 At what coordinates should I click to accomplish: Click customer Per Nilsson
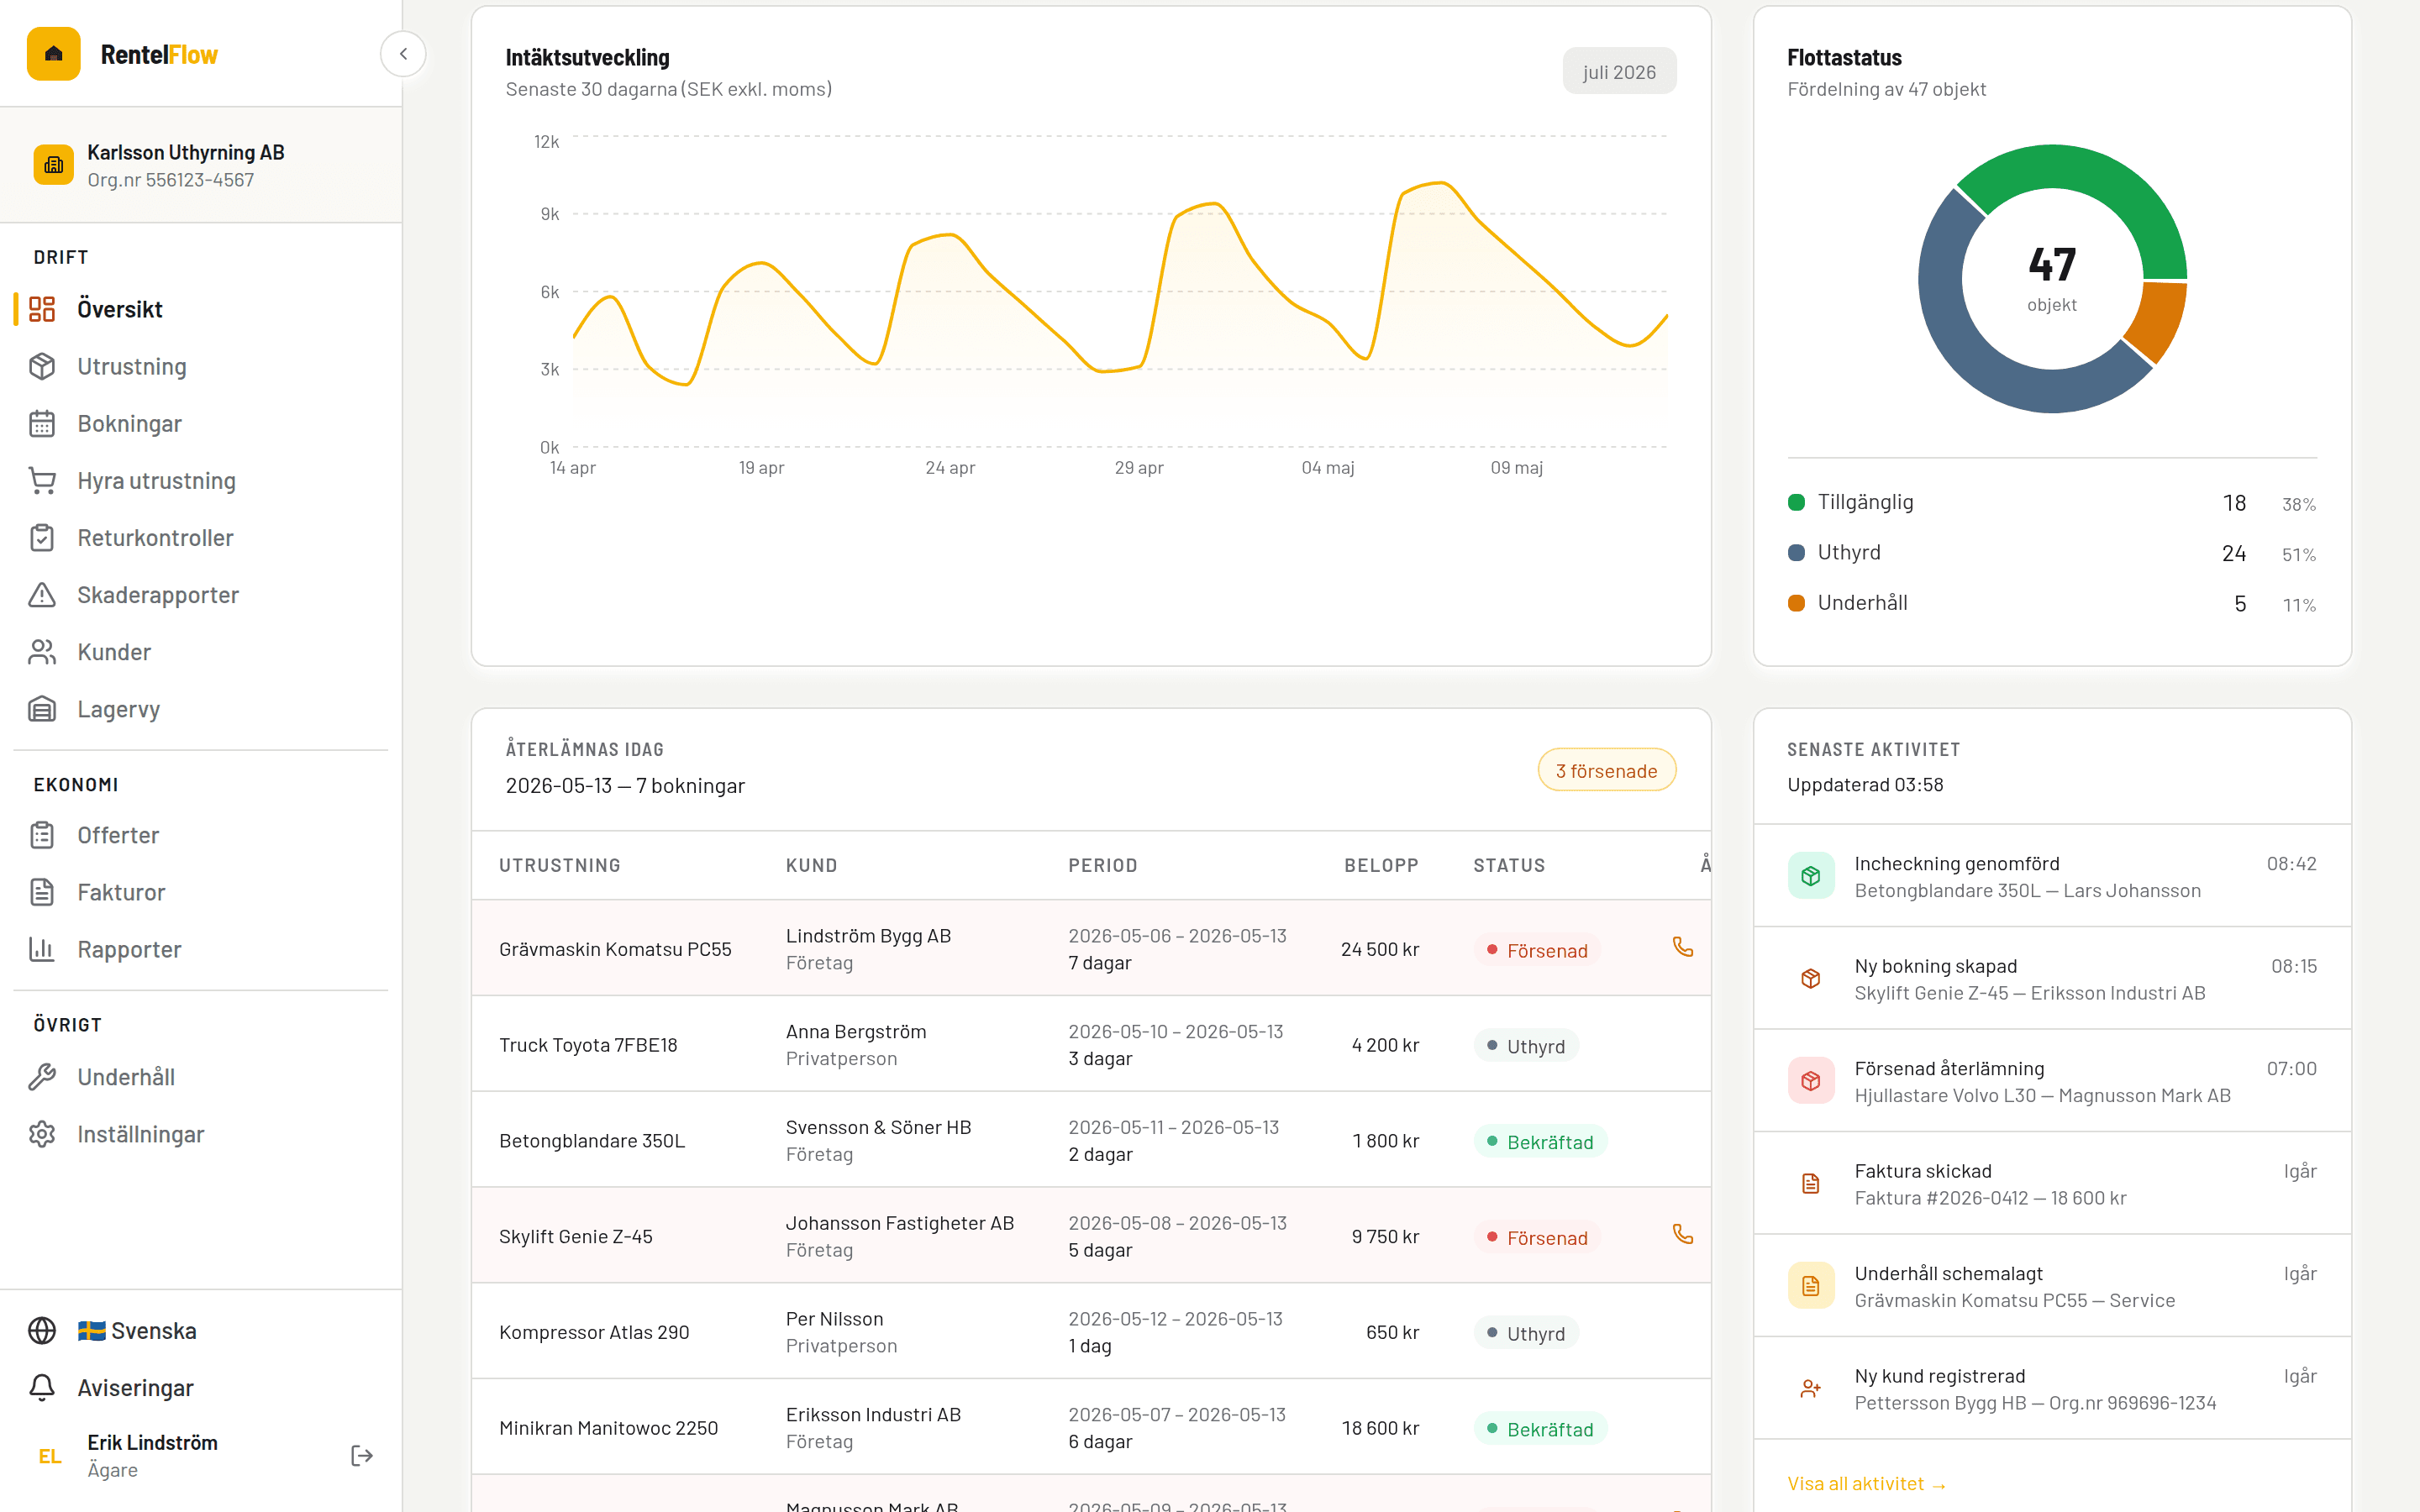point(834,1318)
